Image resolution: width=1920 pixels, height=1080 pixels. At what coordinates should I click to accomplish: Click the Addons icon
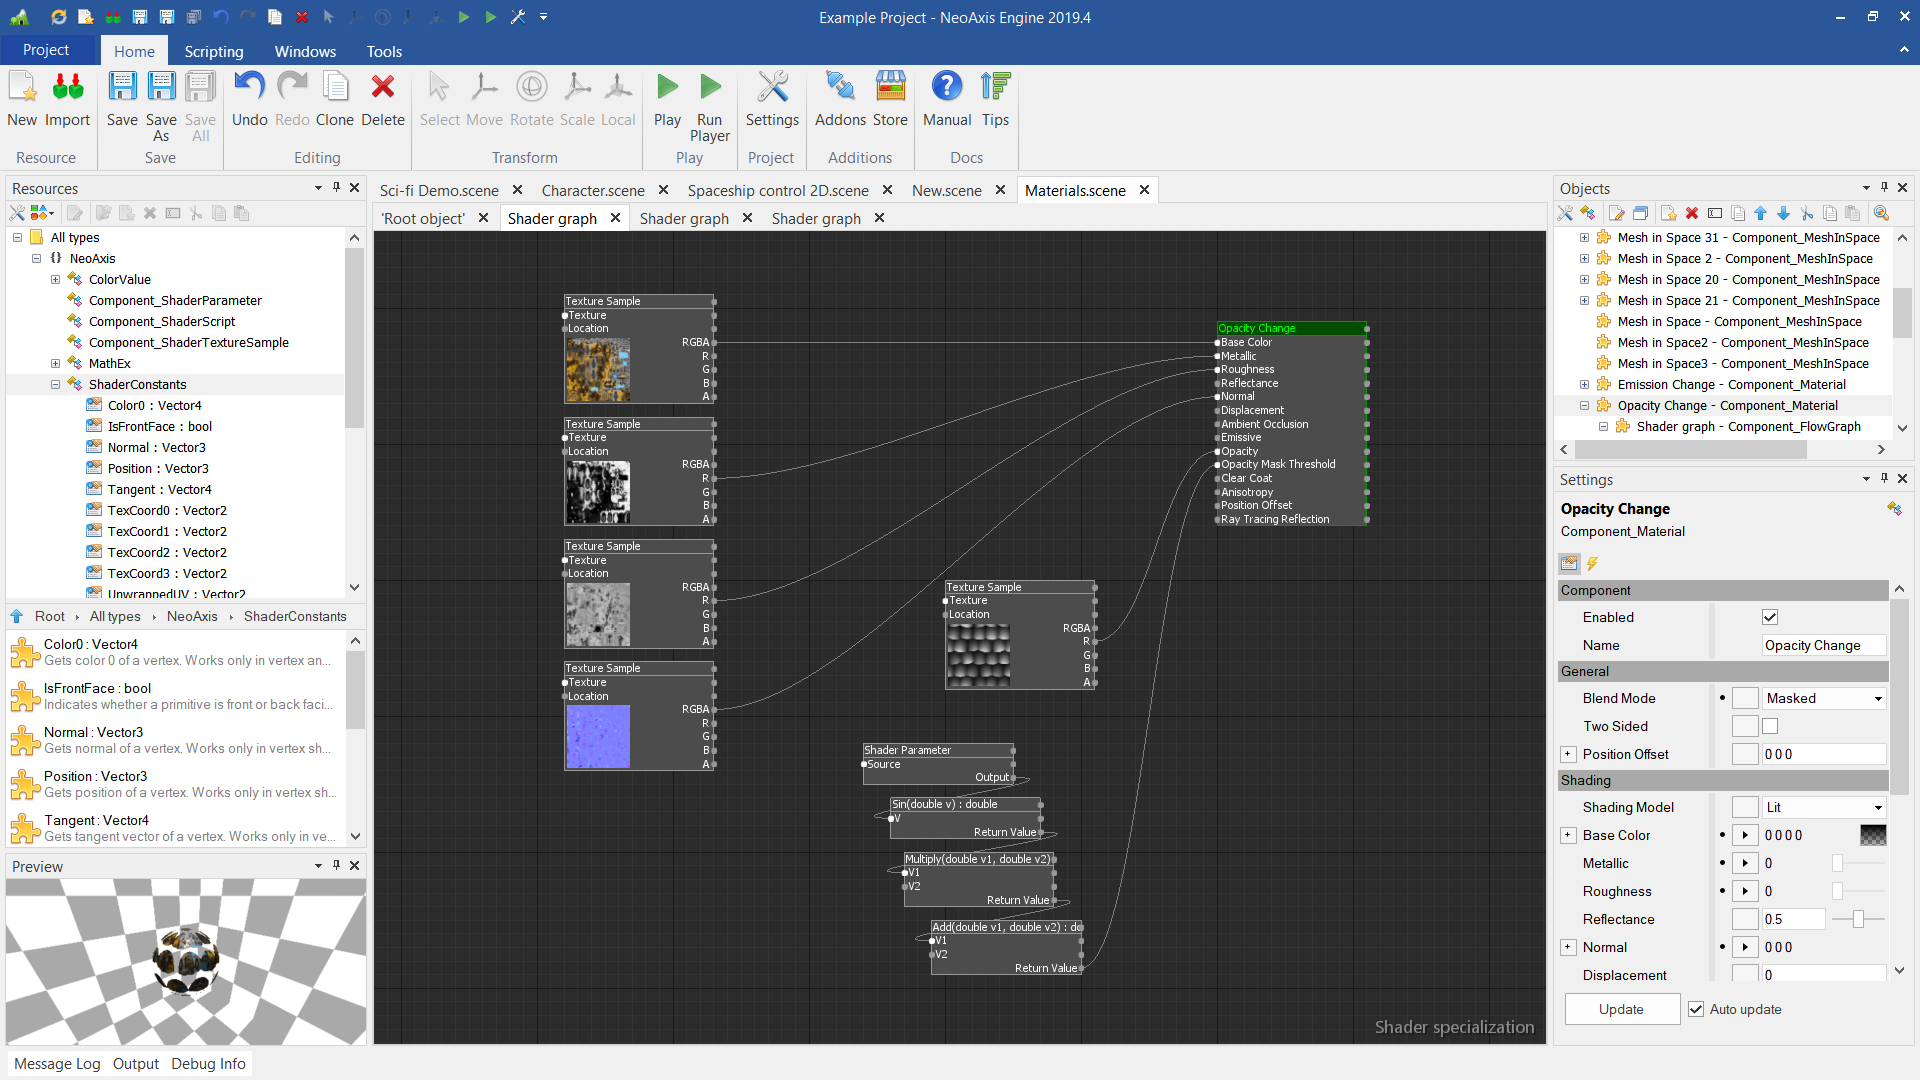[840, 89]
